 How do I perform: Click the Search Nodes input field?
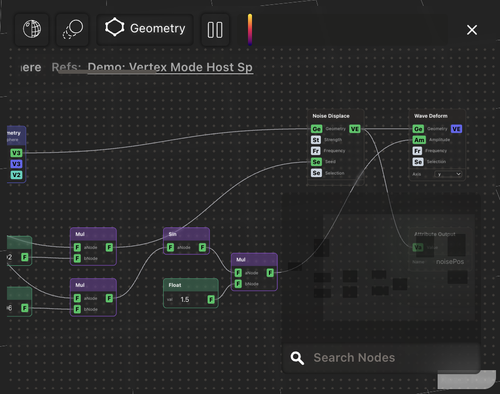[x=381, y=358]
